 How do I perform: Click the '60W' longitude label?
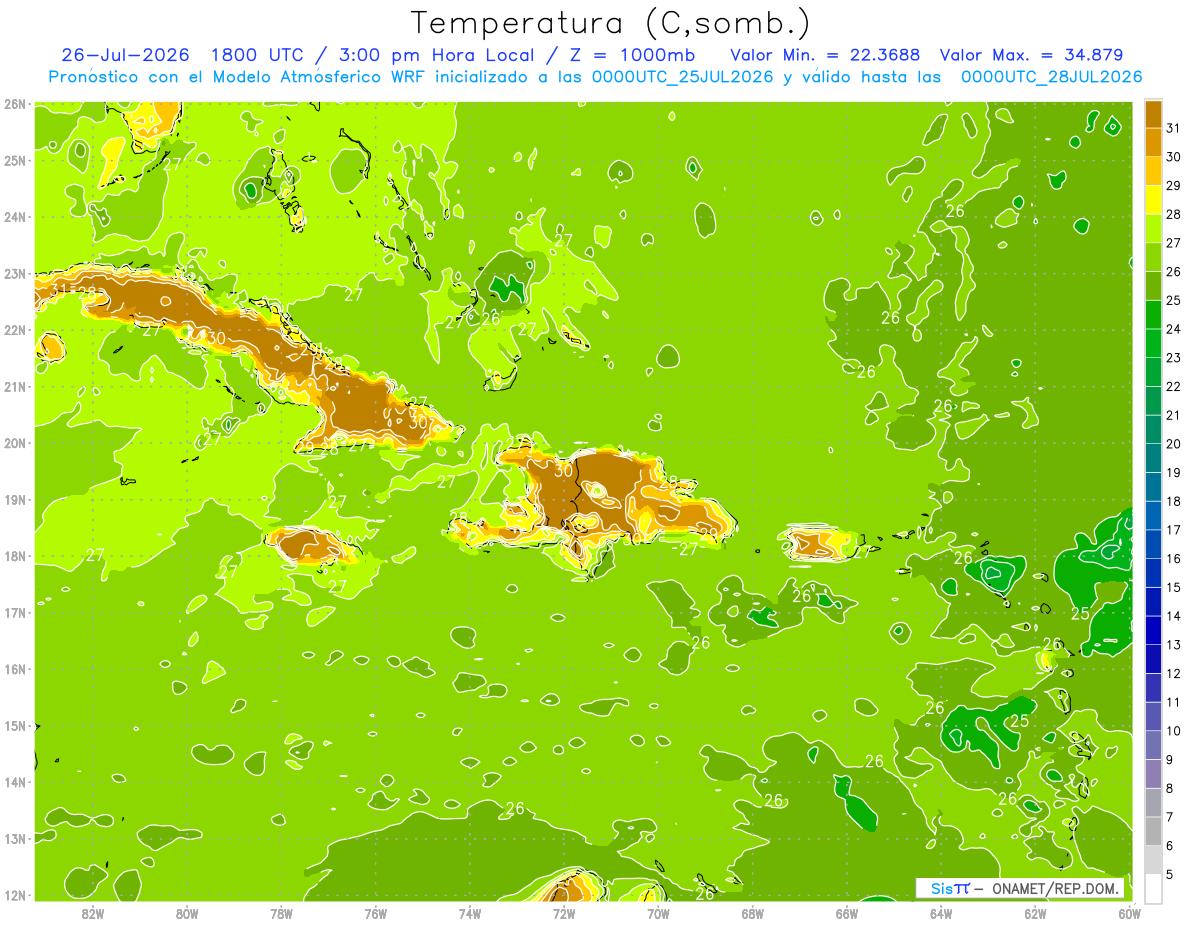(1130, 912)
